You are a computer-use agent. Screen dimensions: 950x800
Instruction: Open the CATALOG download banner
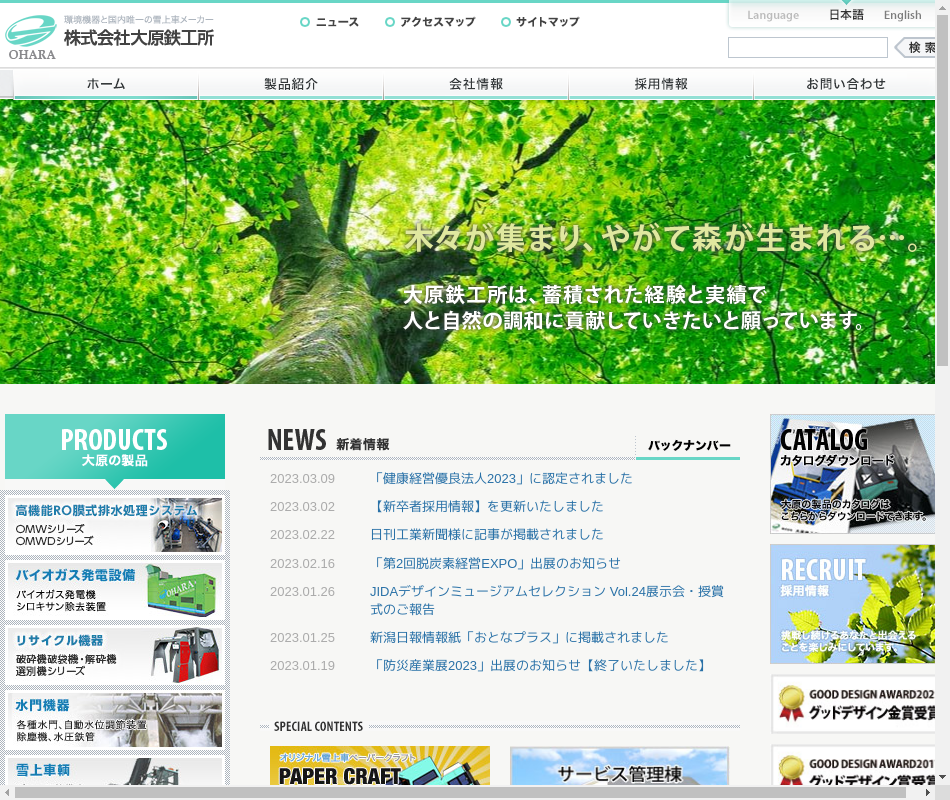852,474
